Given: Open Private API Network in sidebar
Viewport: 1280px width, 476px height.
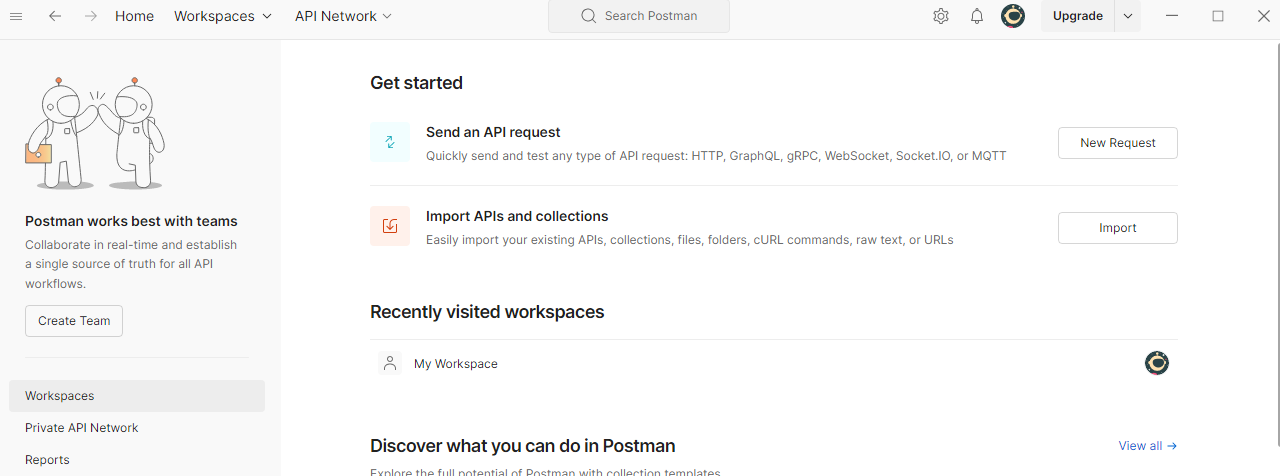Looking at the screenshot, I should coord(137,428).
